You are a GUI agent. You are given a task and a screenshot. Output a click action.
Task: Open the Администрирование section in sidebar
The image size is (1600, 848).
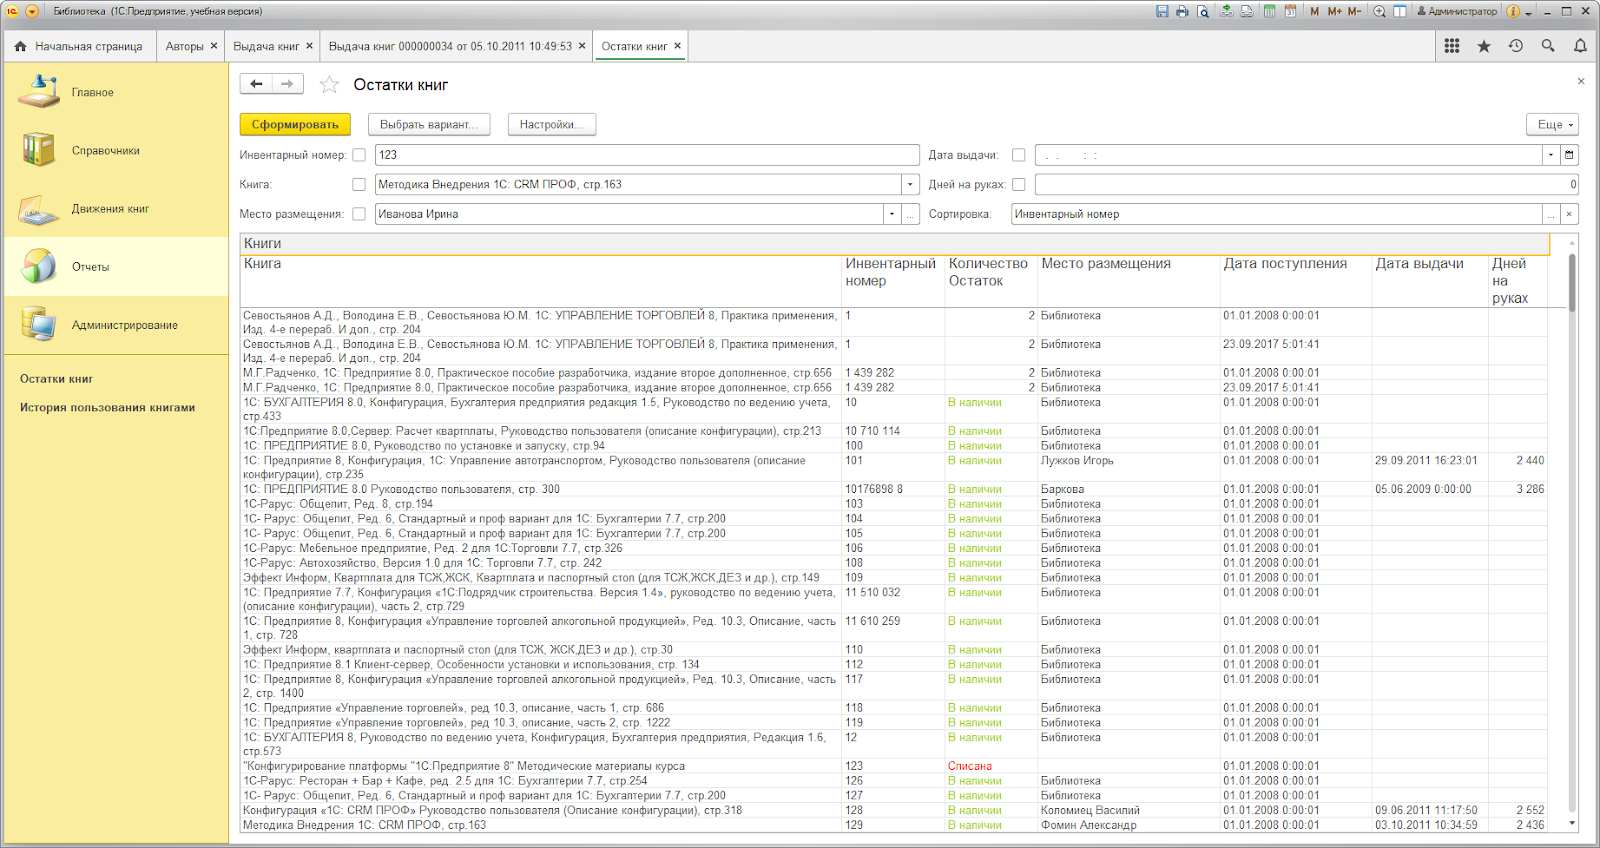tap(116, 325)
